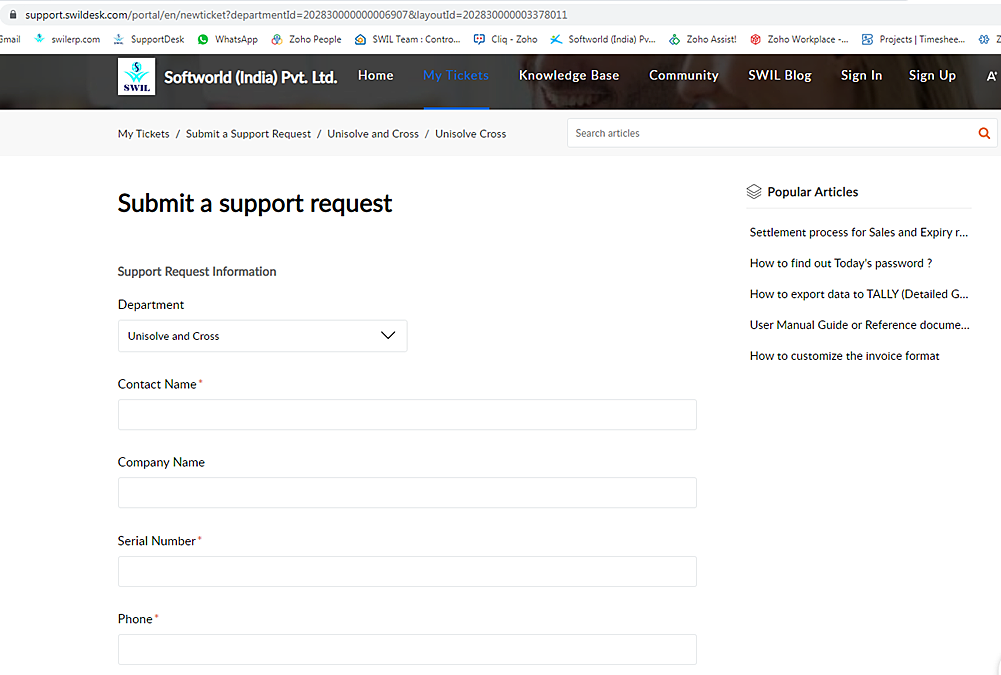This screenshot has width=1001, height=675.
Task: Open the swilerp.com bookmark
Action: [x=67, y=39]
